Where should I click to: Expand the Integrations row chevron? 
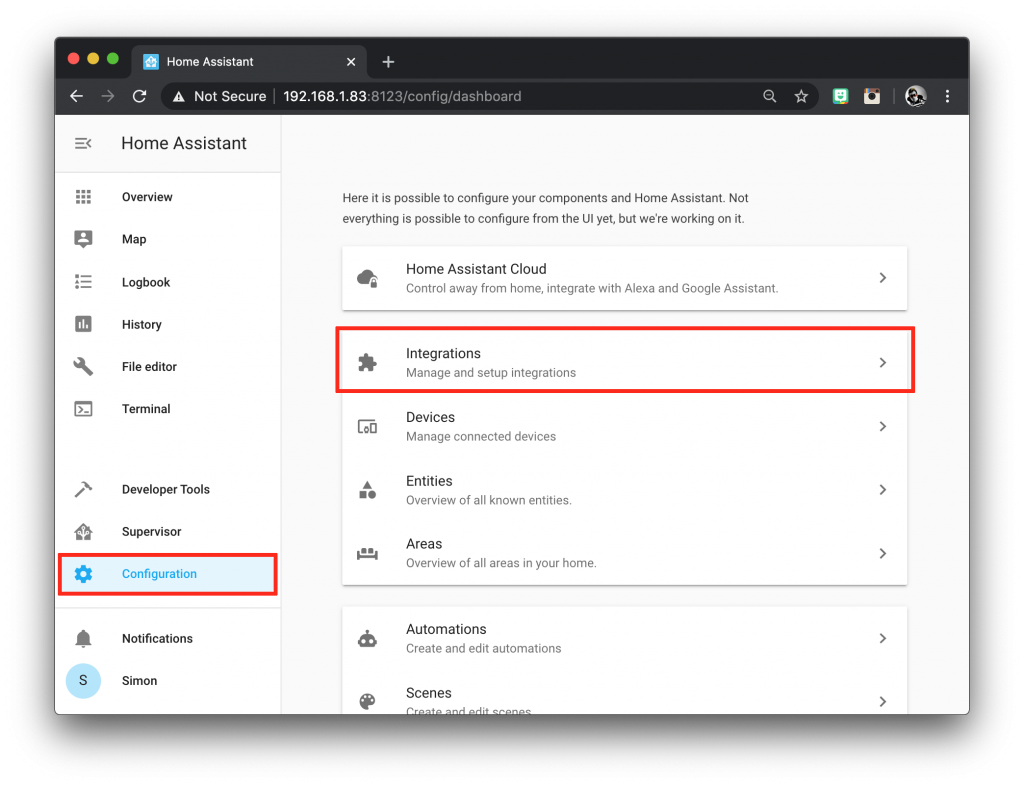(x=882, y=362)
